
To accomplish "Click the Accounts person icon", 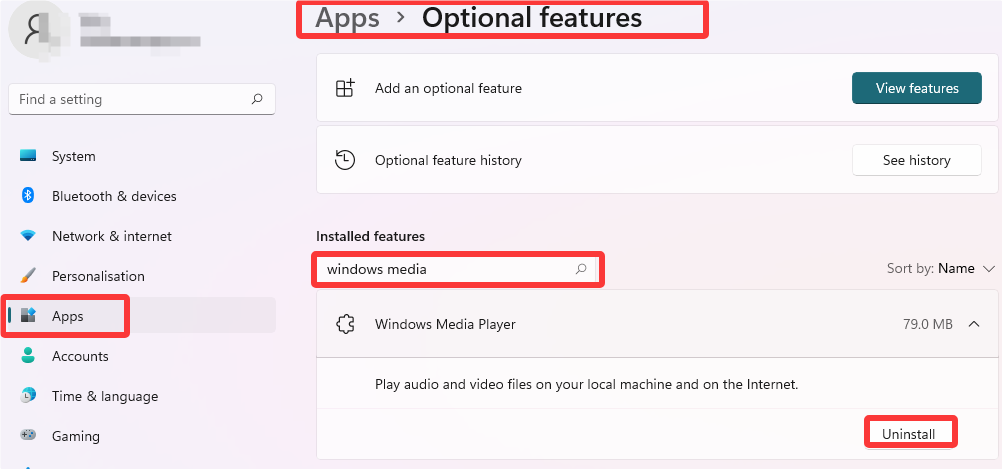I will [x=29, y=356].
